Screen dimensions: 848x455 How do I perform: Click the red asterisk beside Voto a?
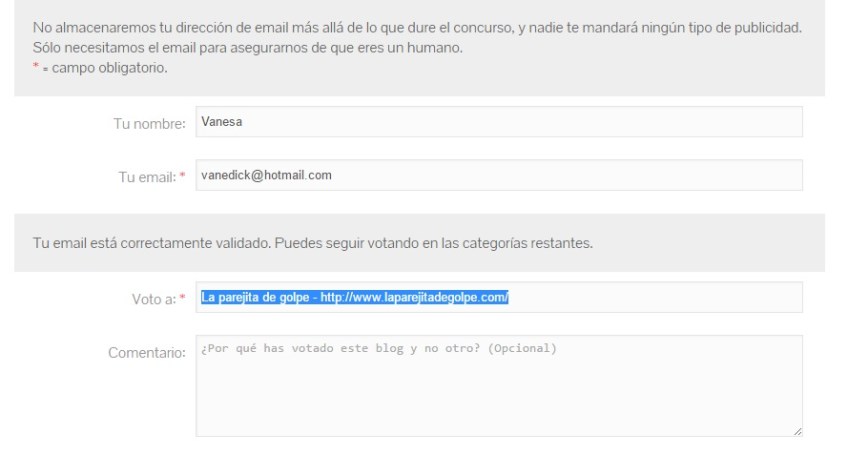[183, 298]
